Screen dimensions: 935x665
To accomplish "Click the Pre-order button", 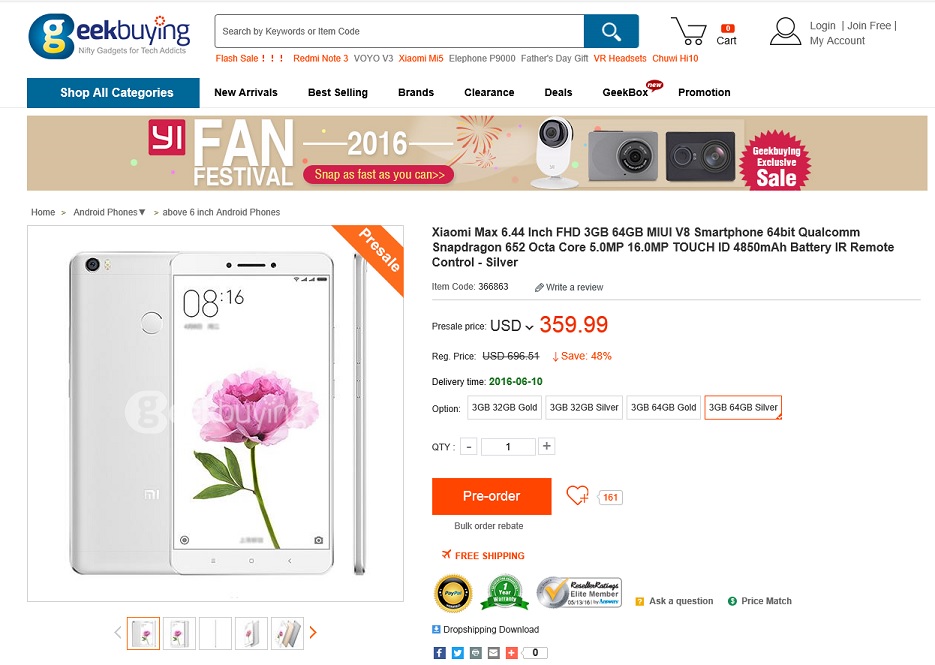I will point(491,496).
